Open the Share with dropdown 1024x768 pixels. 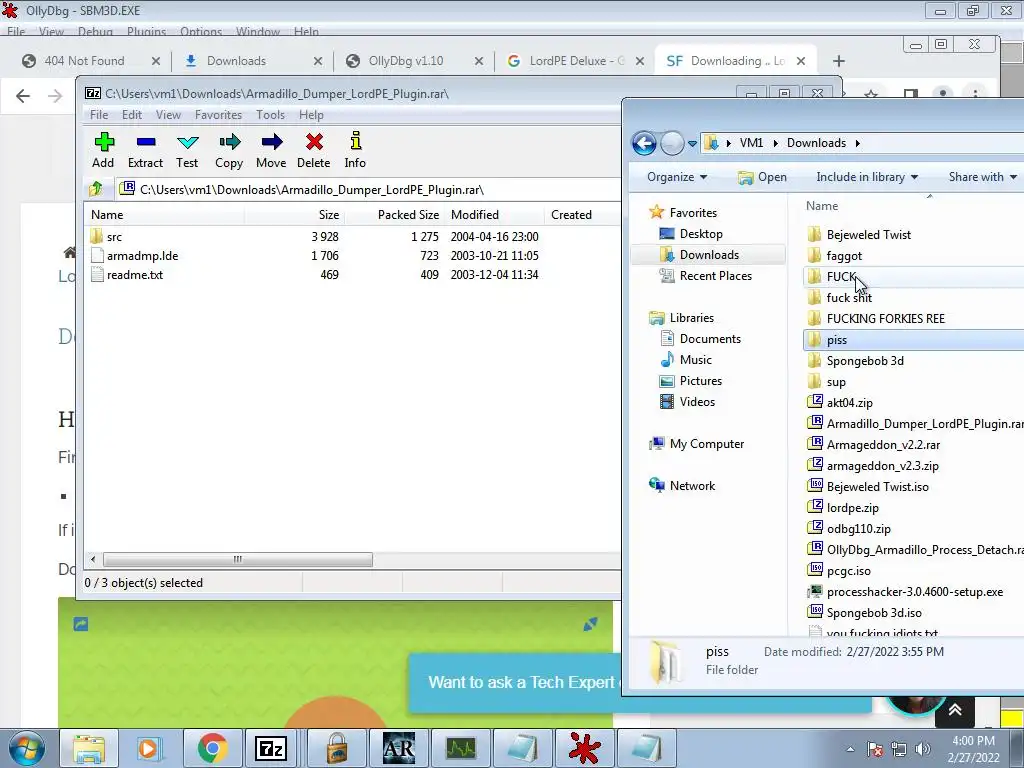(983, 177)
